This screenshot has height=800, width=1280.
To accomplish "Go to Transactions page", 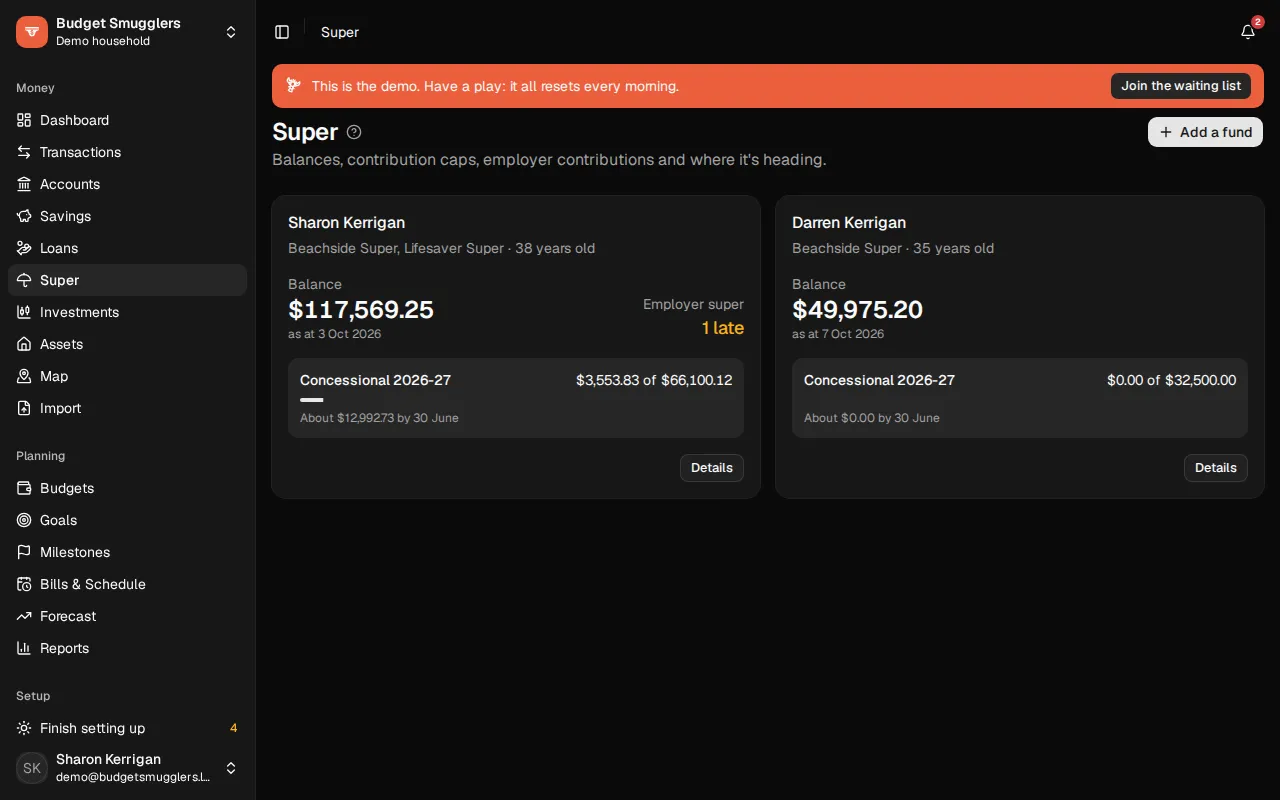I will coord(127,152).
